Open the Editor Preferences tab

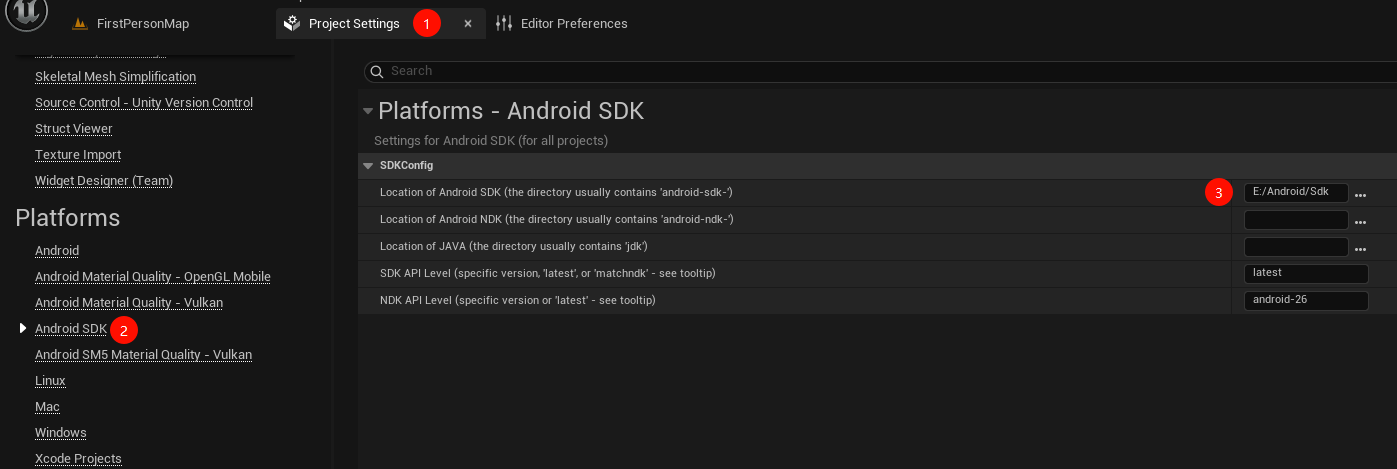[574, 23]
